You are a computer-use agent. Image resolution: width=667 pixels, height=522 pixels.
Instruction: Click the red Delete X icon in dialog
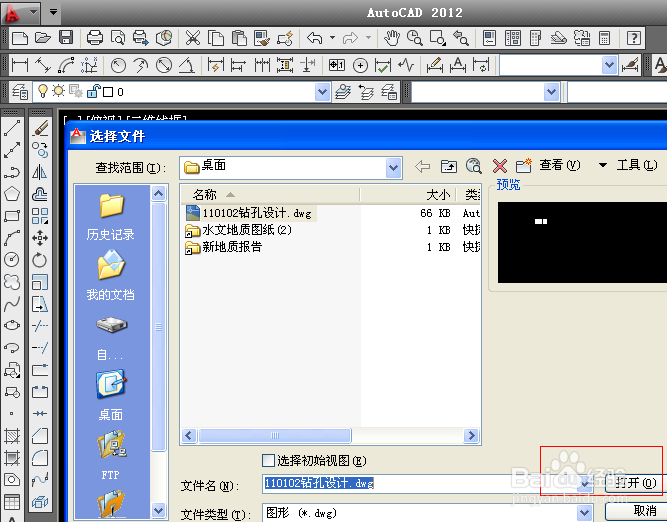pyautogui.click(x=500, y=166)
